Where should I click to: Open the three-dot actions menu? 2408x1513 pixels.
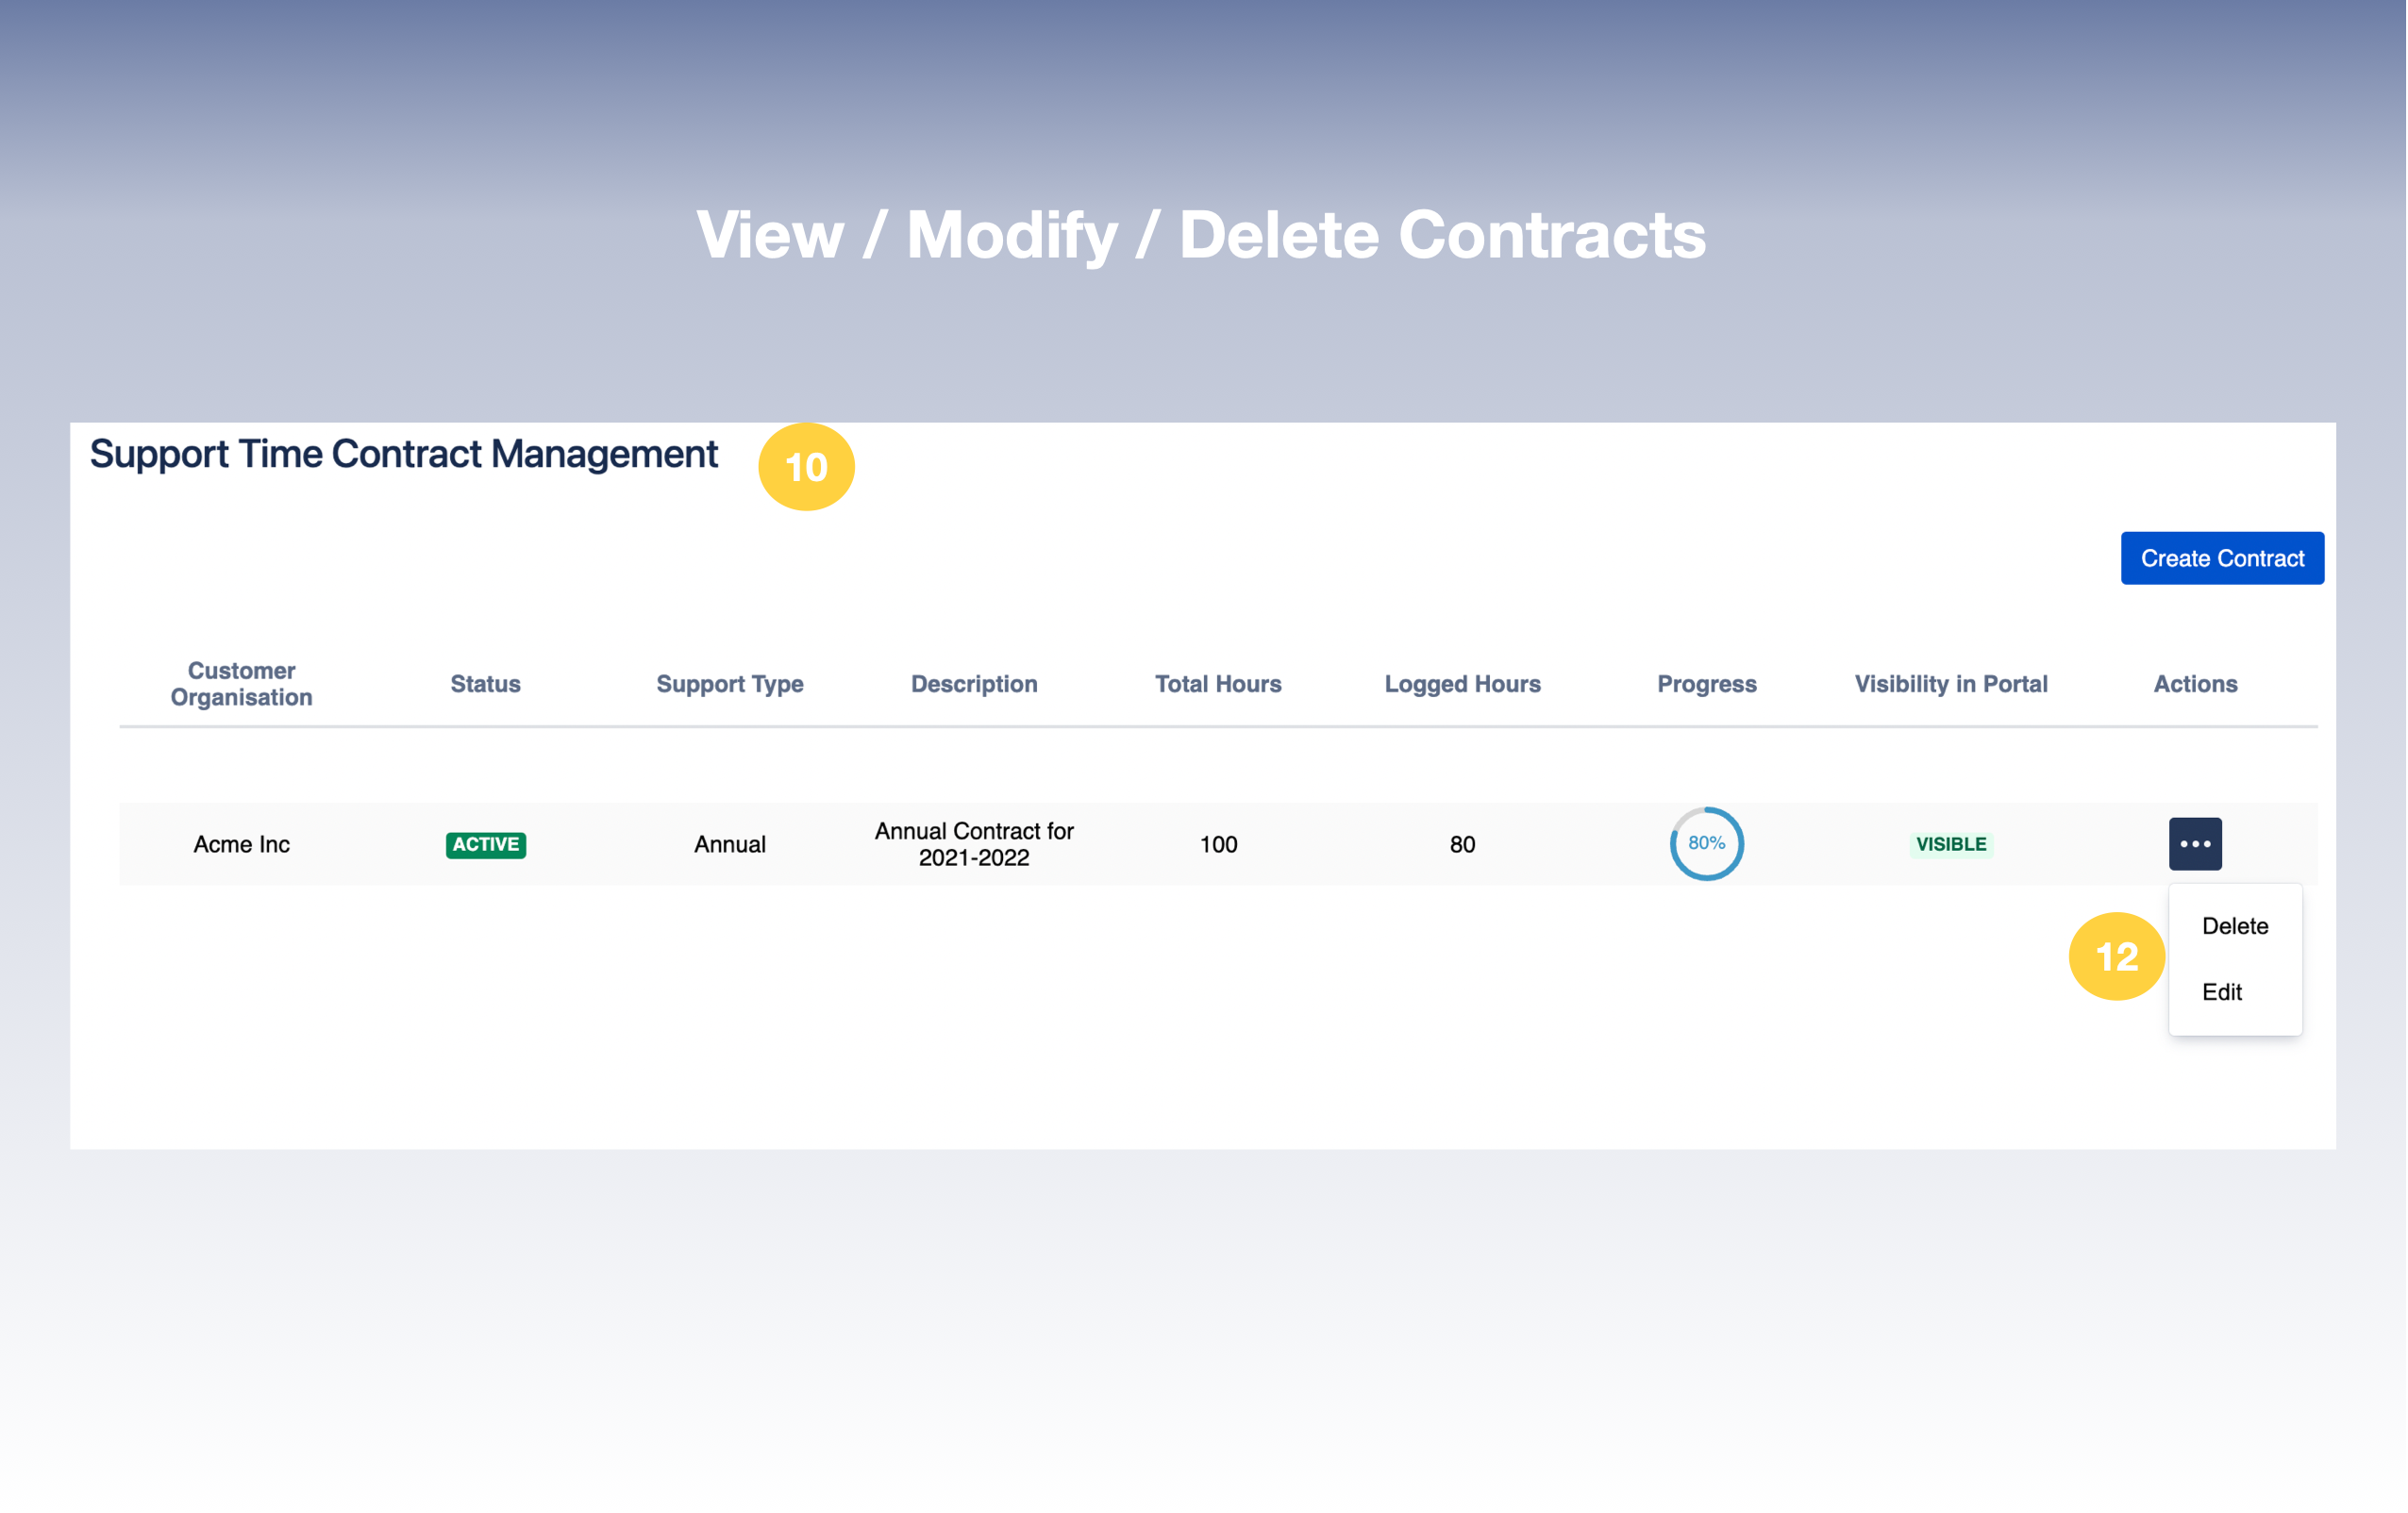[x=2194, y=844]
